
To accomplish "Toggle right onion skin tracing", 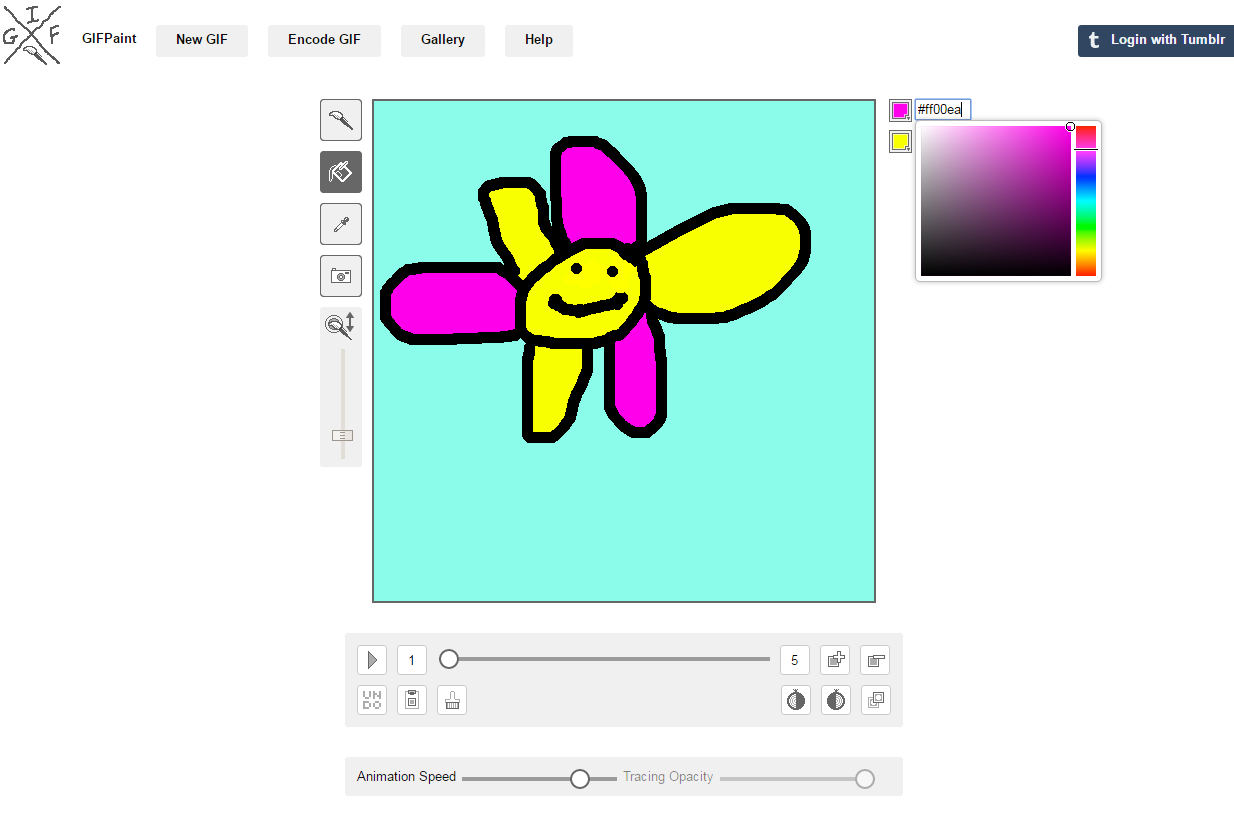I will click(836, 700).
